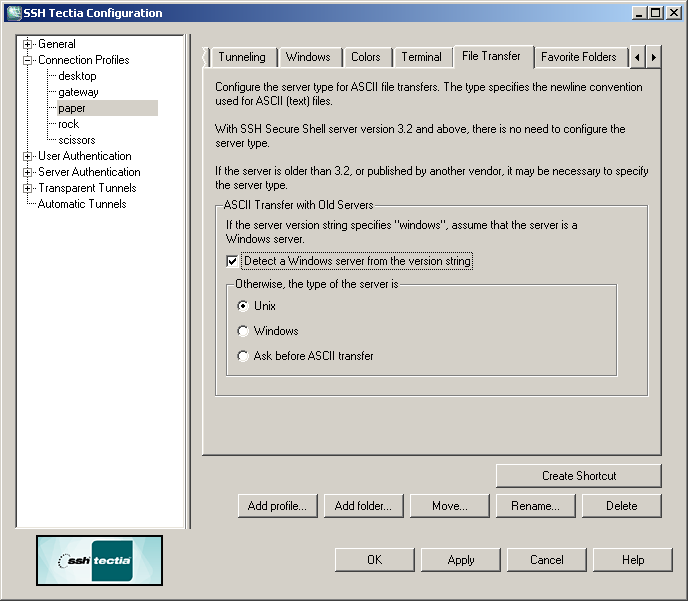Open Help for this dialog
This screenshot has height=601, width=688.
click(632, 560)
